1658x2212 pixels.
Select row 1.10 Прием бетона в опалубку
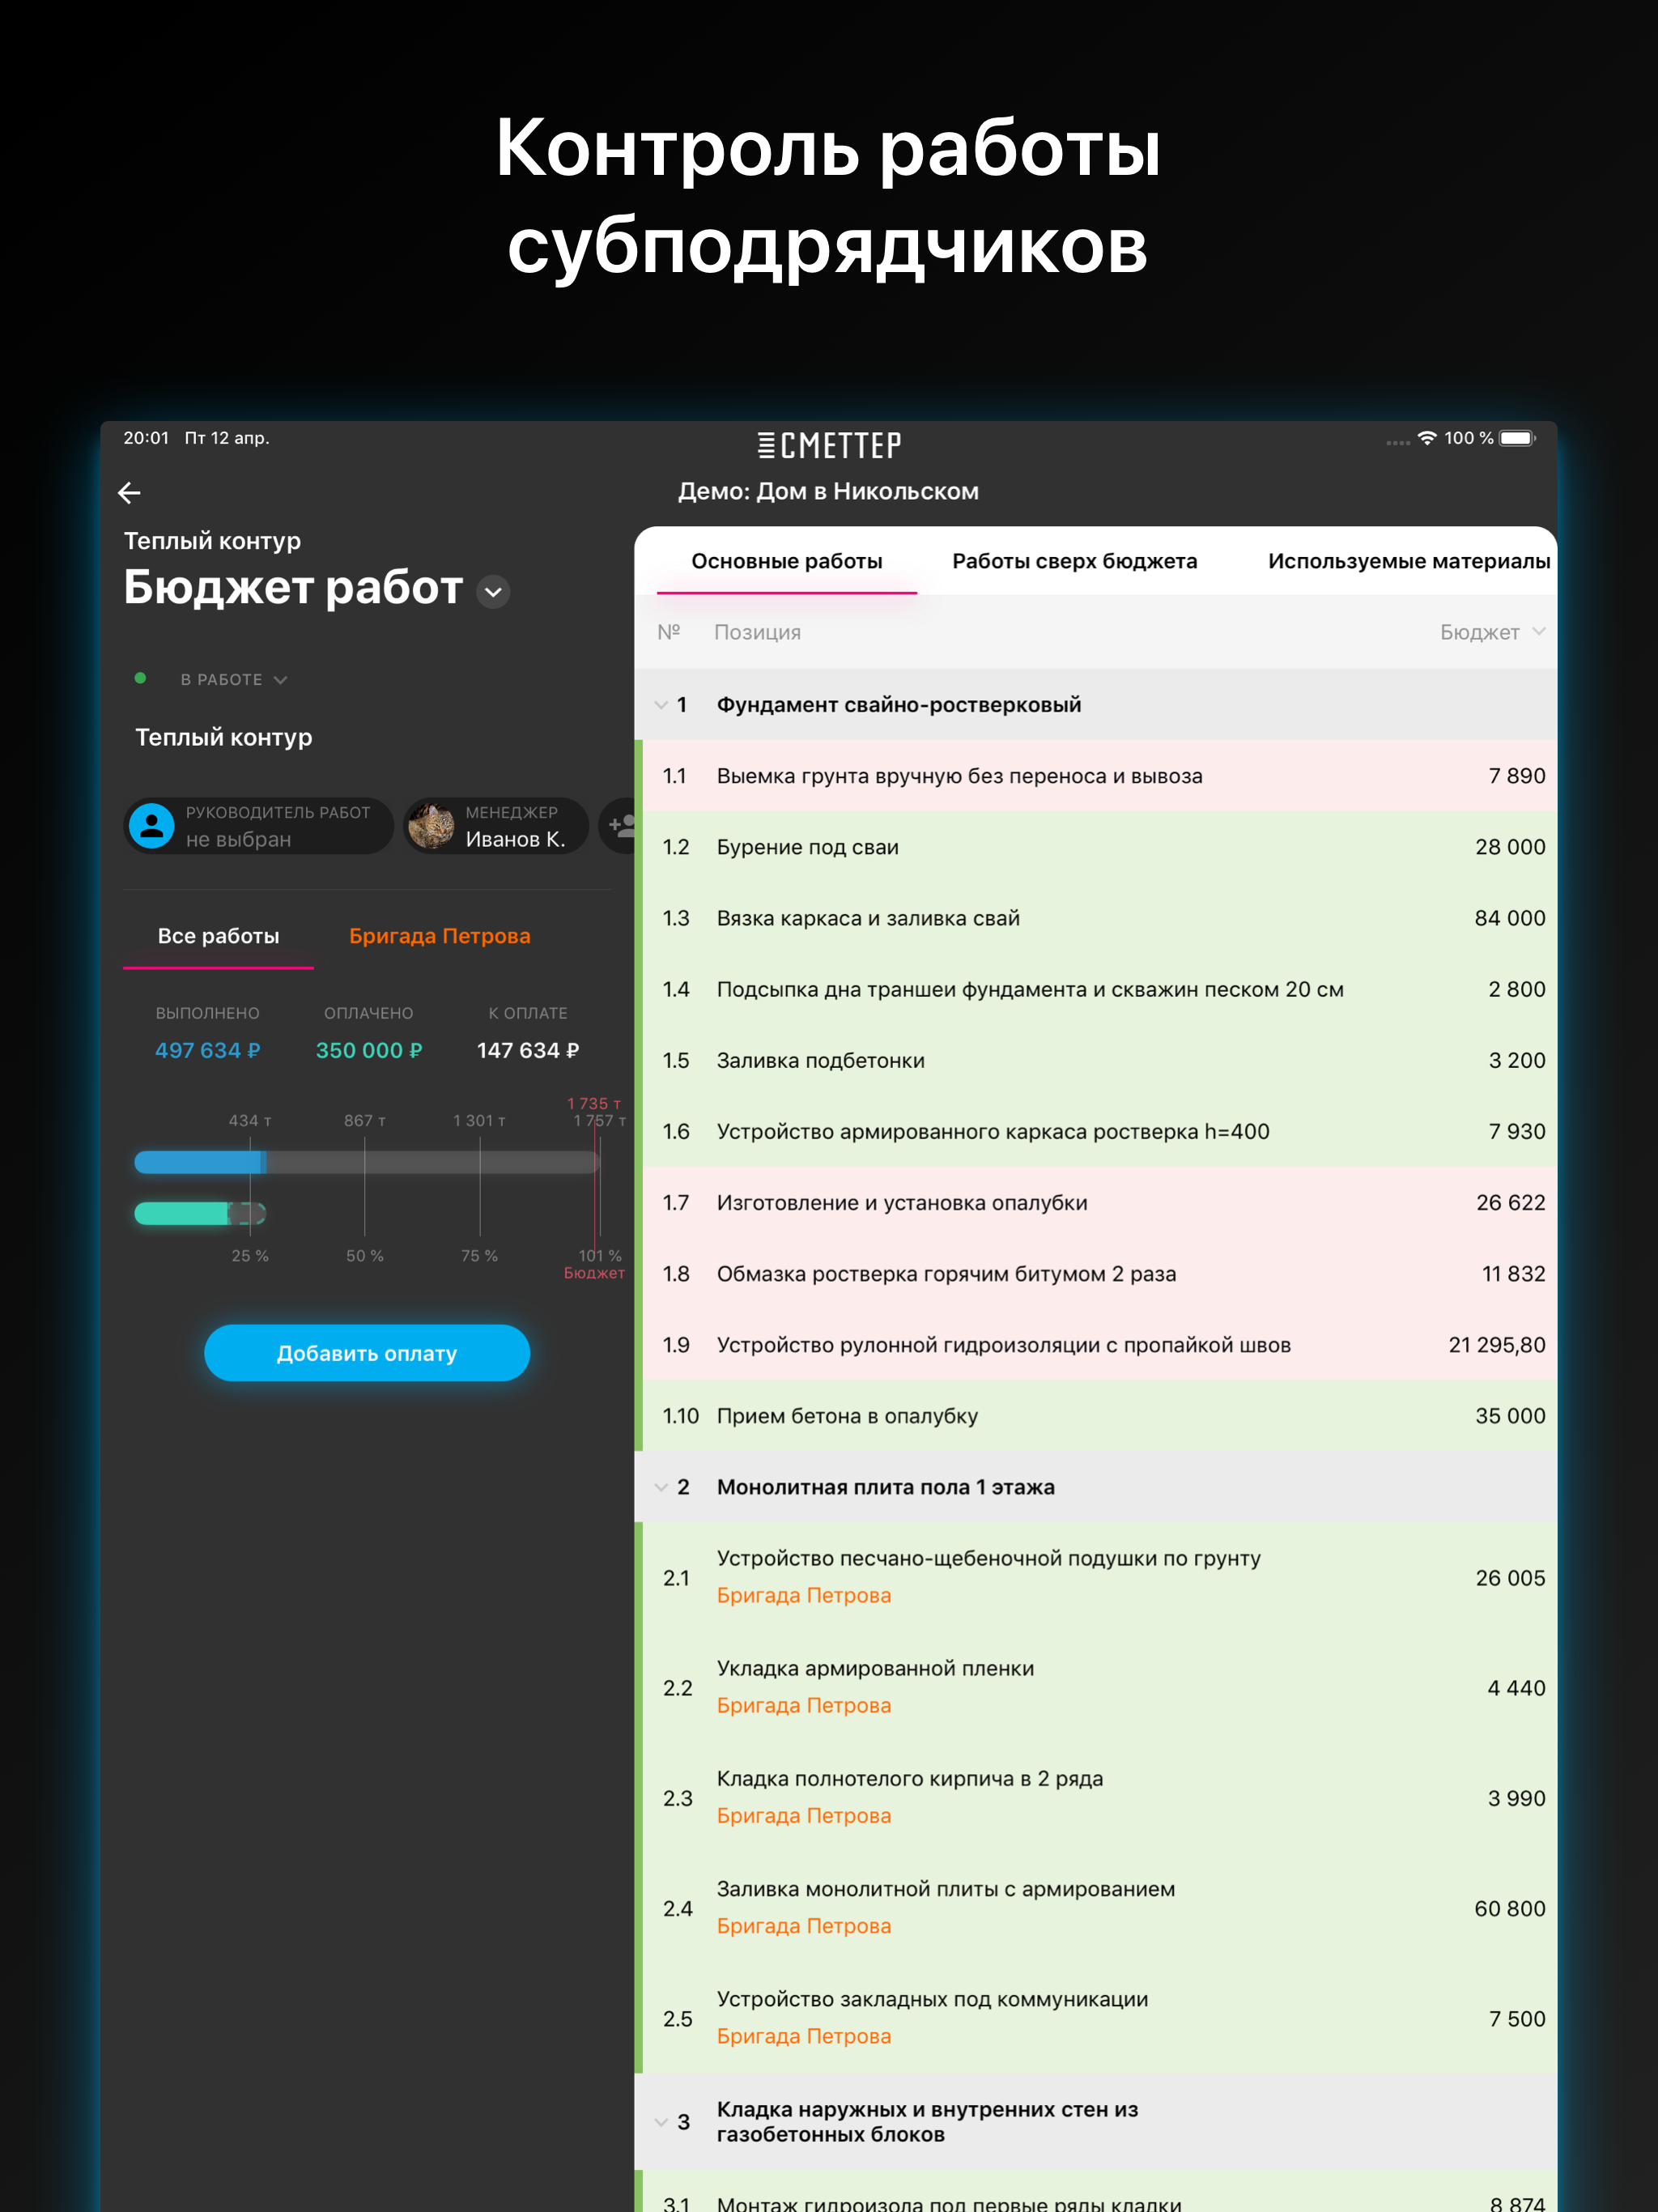pos(1095,1416)
